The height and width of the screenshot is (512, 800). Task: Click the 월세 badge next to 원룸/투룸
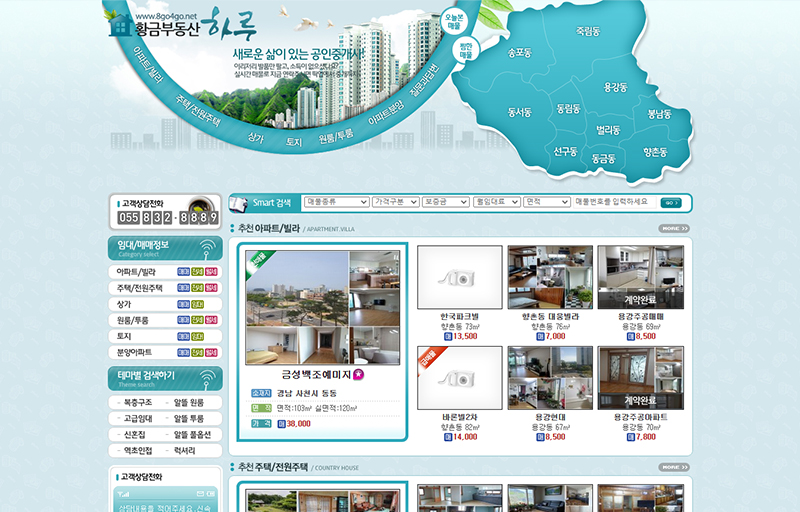click(x=211, y=320)
